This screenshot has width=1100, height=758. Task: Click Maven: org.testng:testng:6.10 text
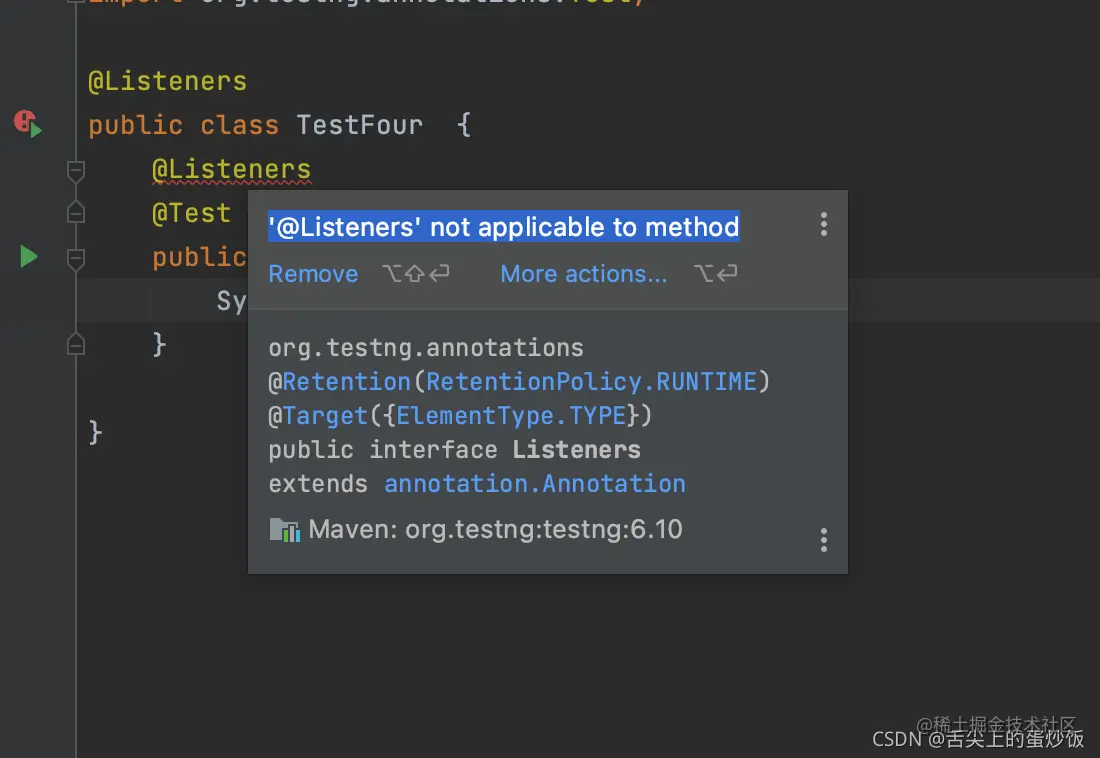(x=495, y=529)
